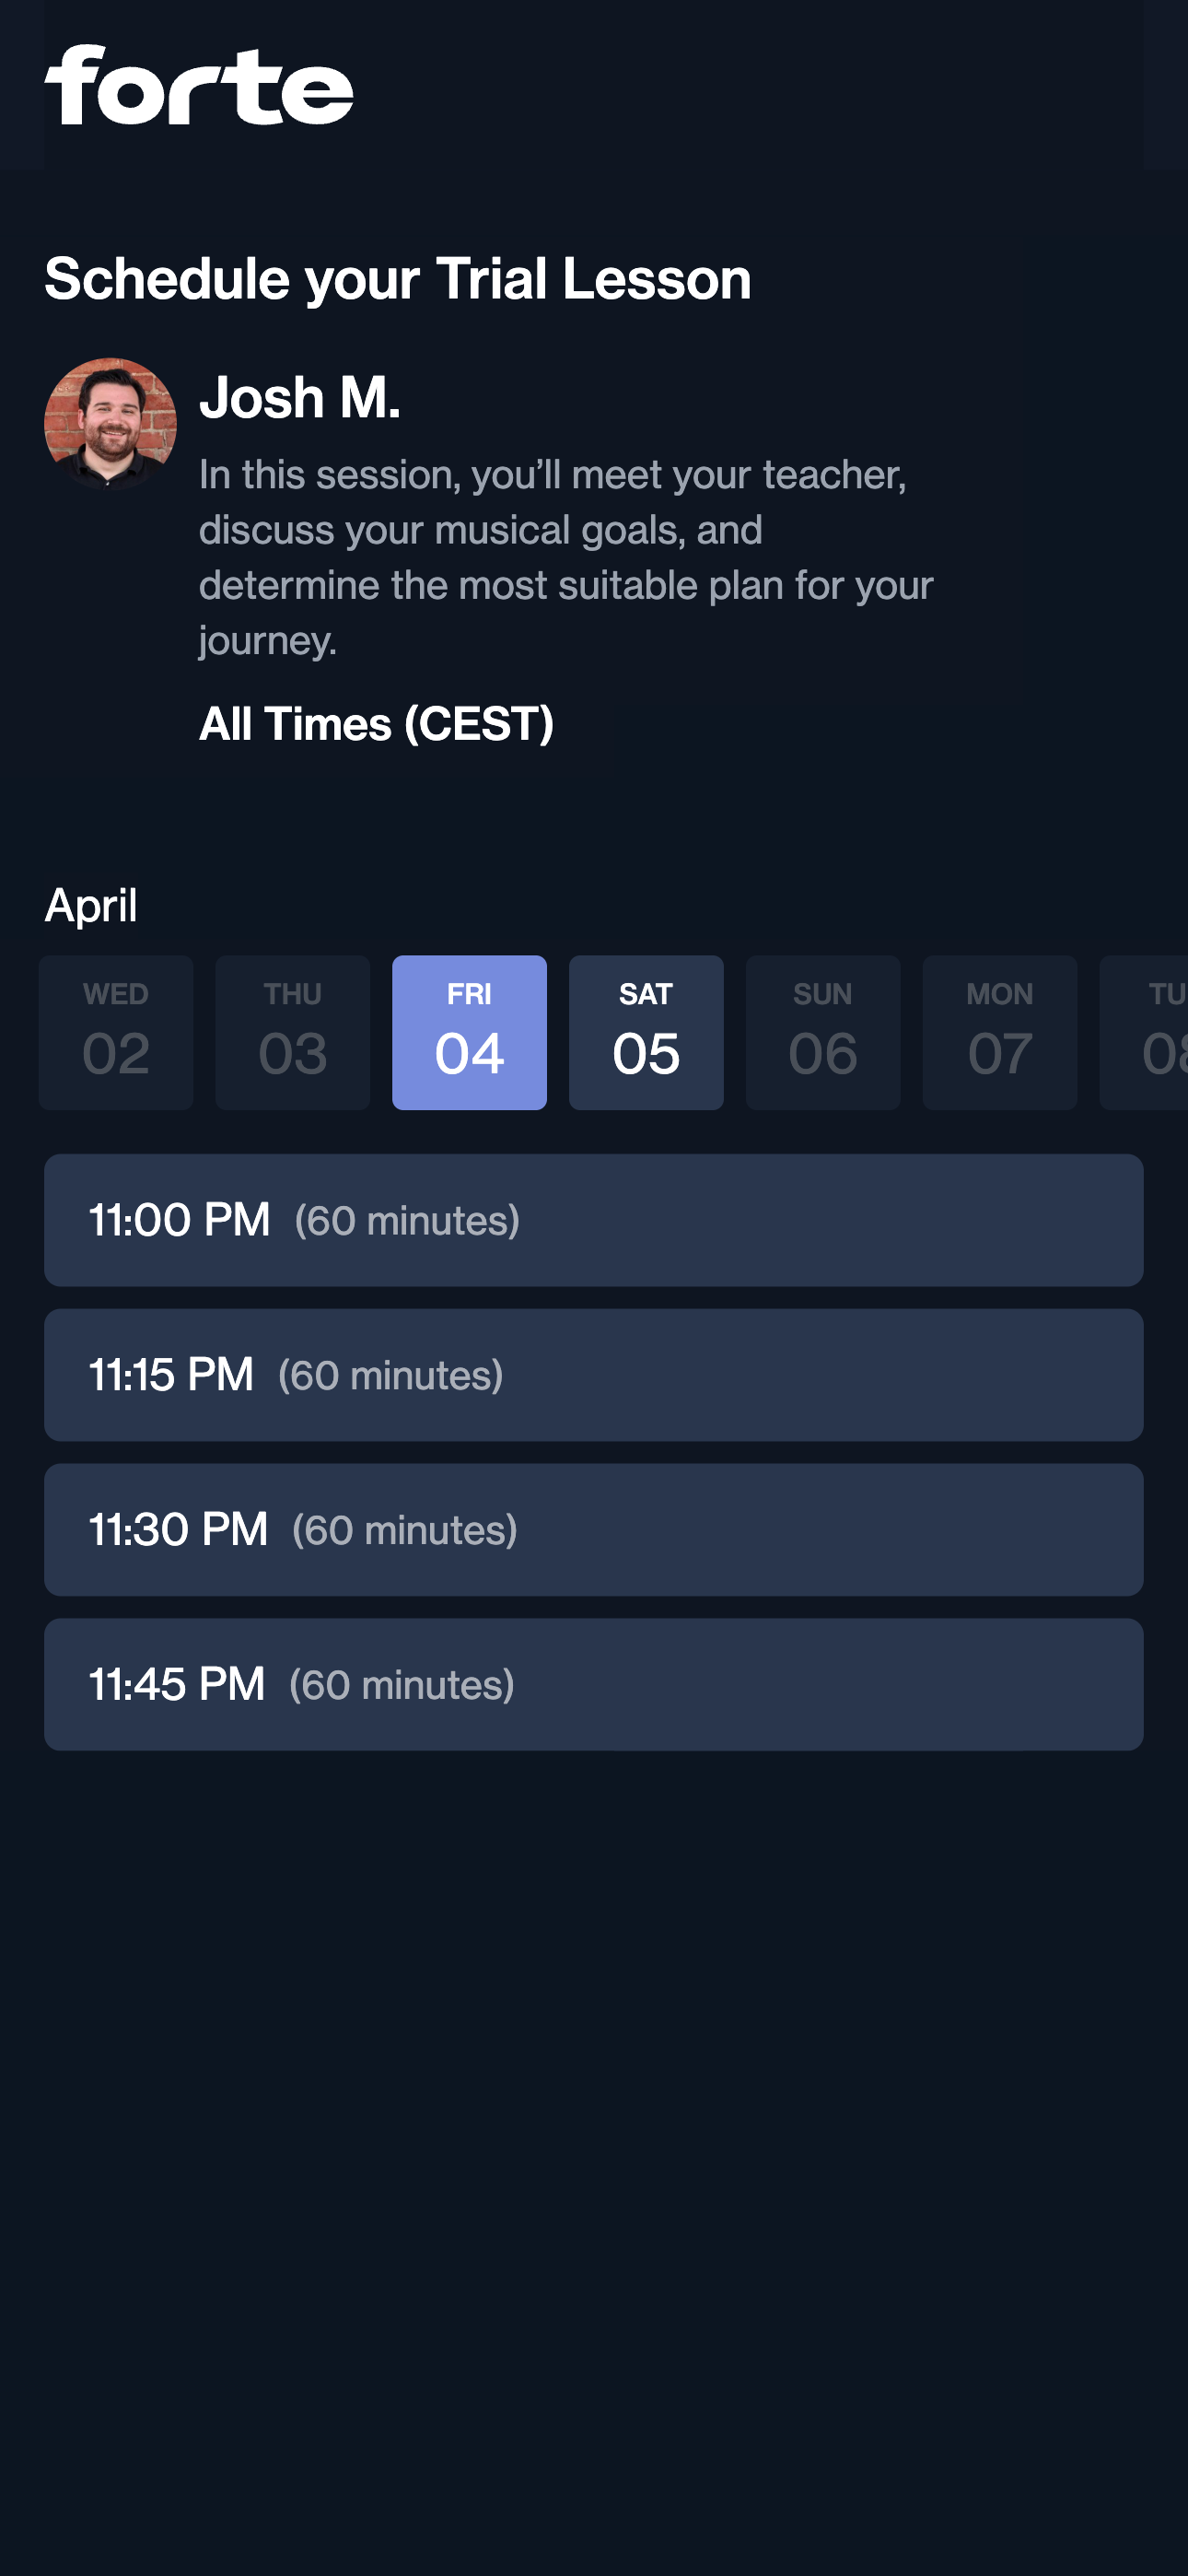Choose Thursday 03 in the date strip
The height and width of the screenshot is (2576, 1188).
tap(292, 1032)
